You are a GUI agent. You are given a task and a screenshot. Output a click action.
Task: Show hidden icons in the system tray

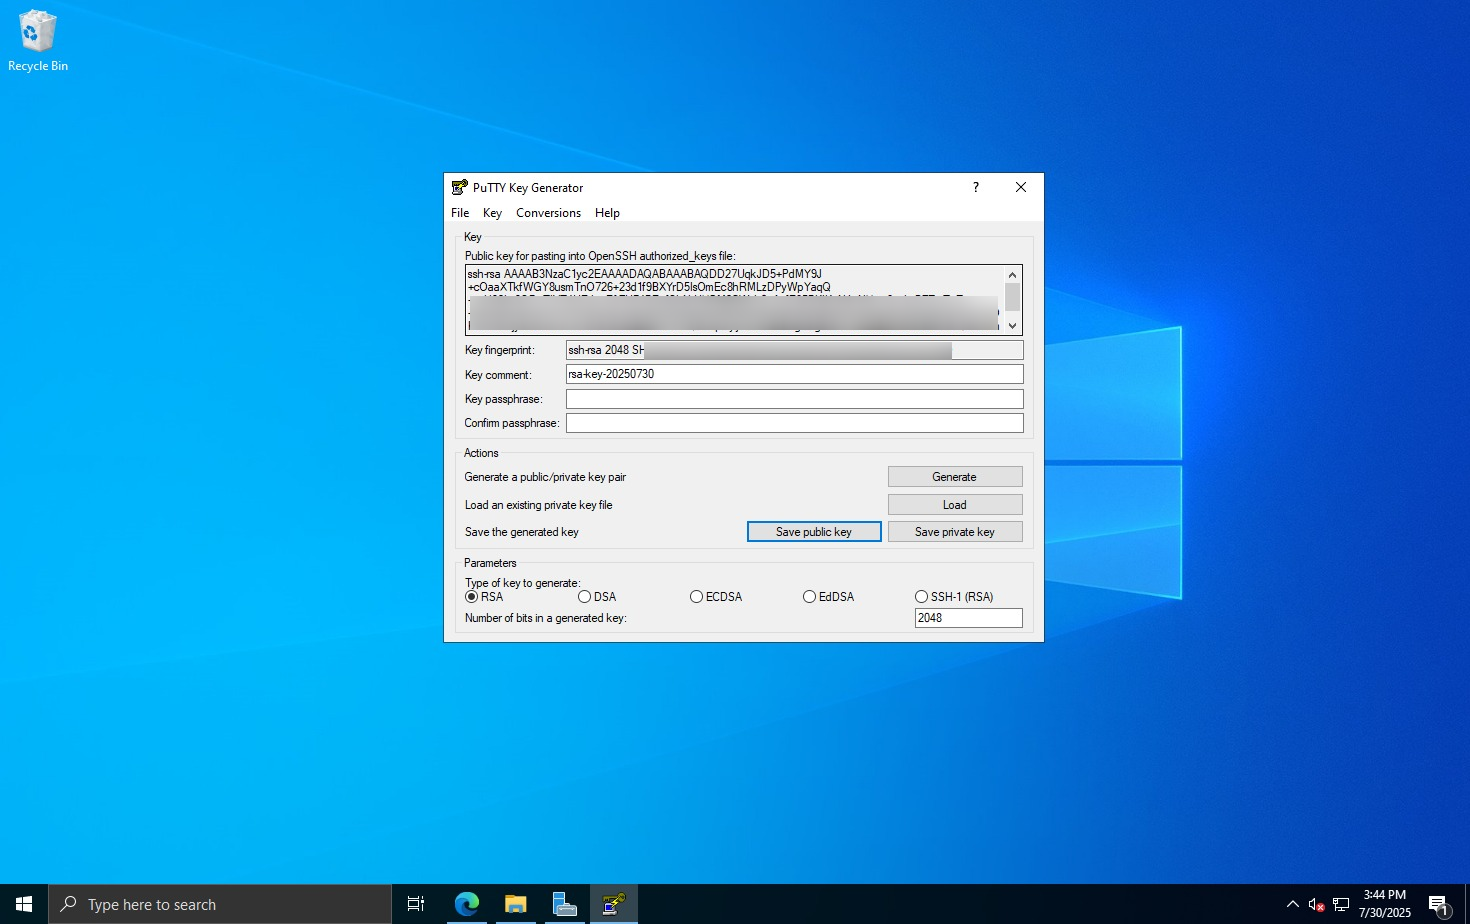(1293, 903)
